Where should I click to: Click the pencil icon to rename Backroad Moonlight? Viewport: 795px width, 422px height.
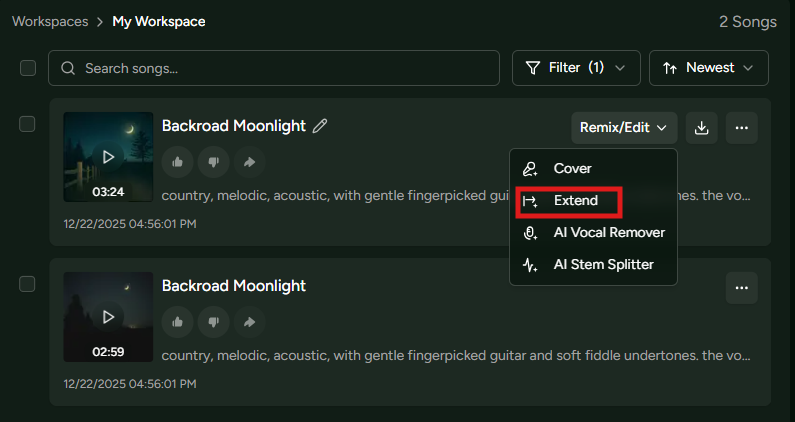tap(320, 126)
